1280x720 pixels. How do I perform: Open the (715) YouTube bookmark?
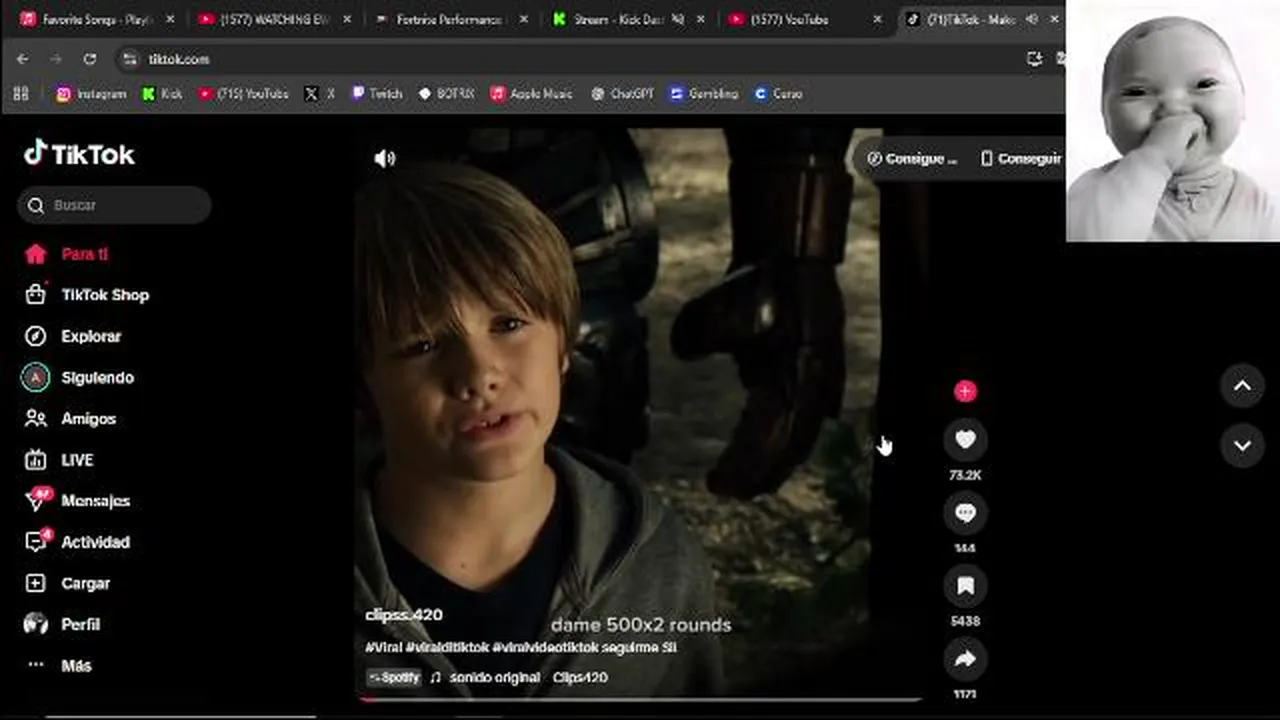[243, 93]
